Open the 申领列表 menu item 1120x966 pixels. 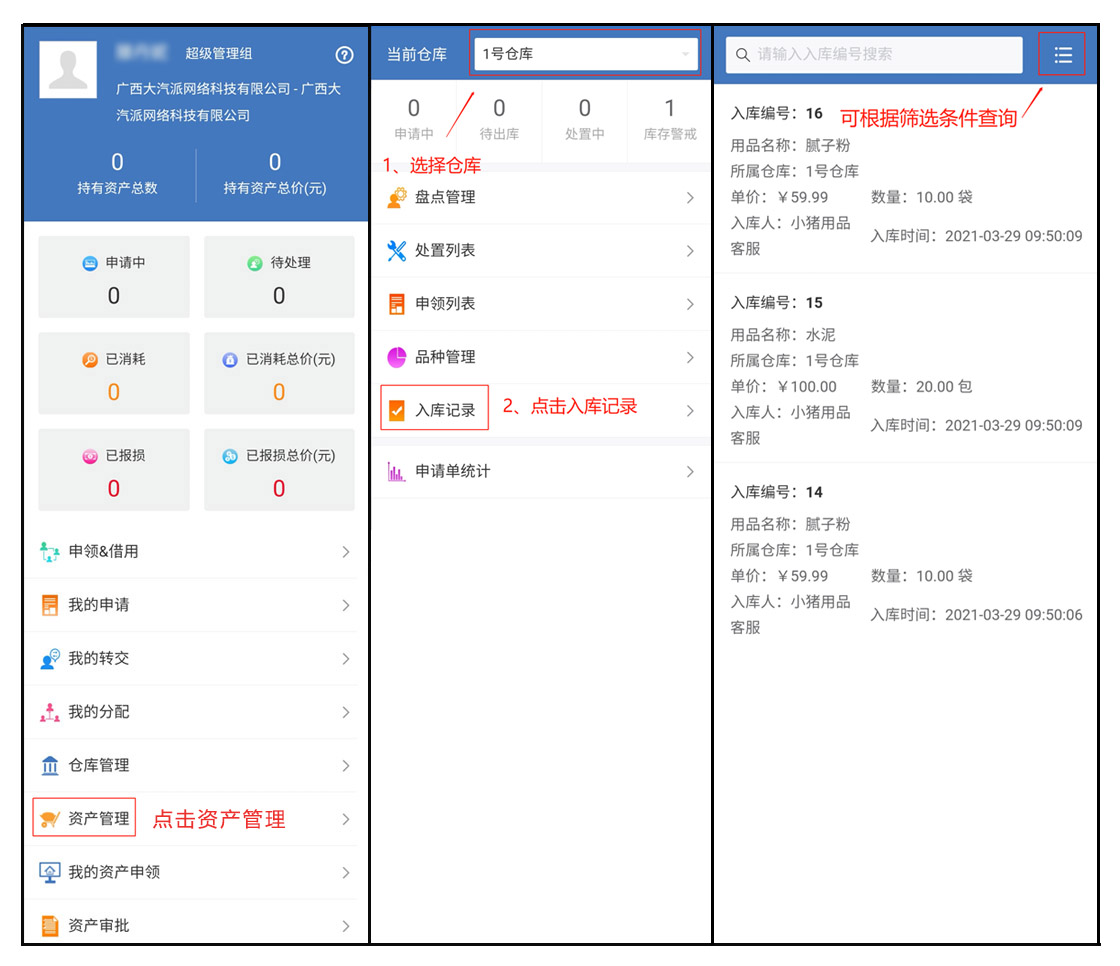541,304
